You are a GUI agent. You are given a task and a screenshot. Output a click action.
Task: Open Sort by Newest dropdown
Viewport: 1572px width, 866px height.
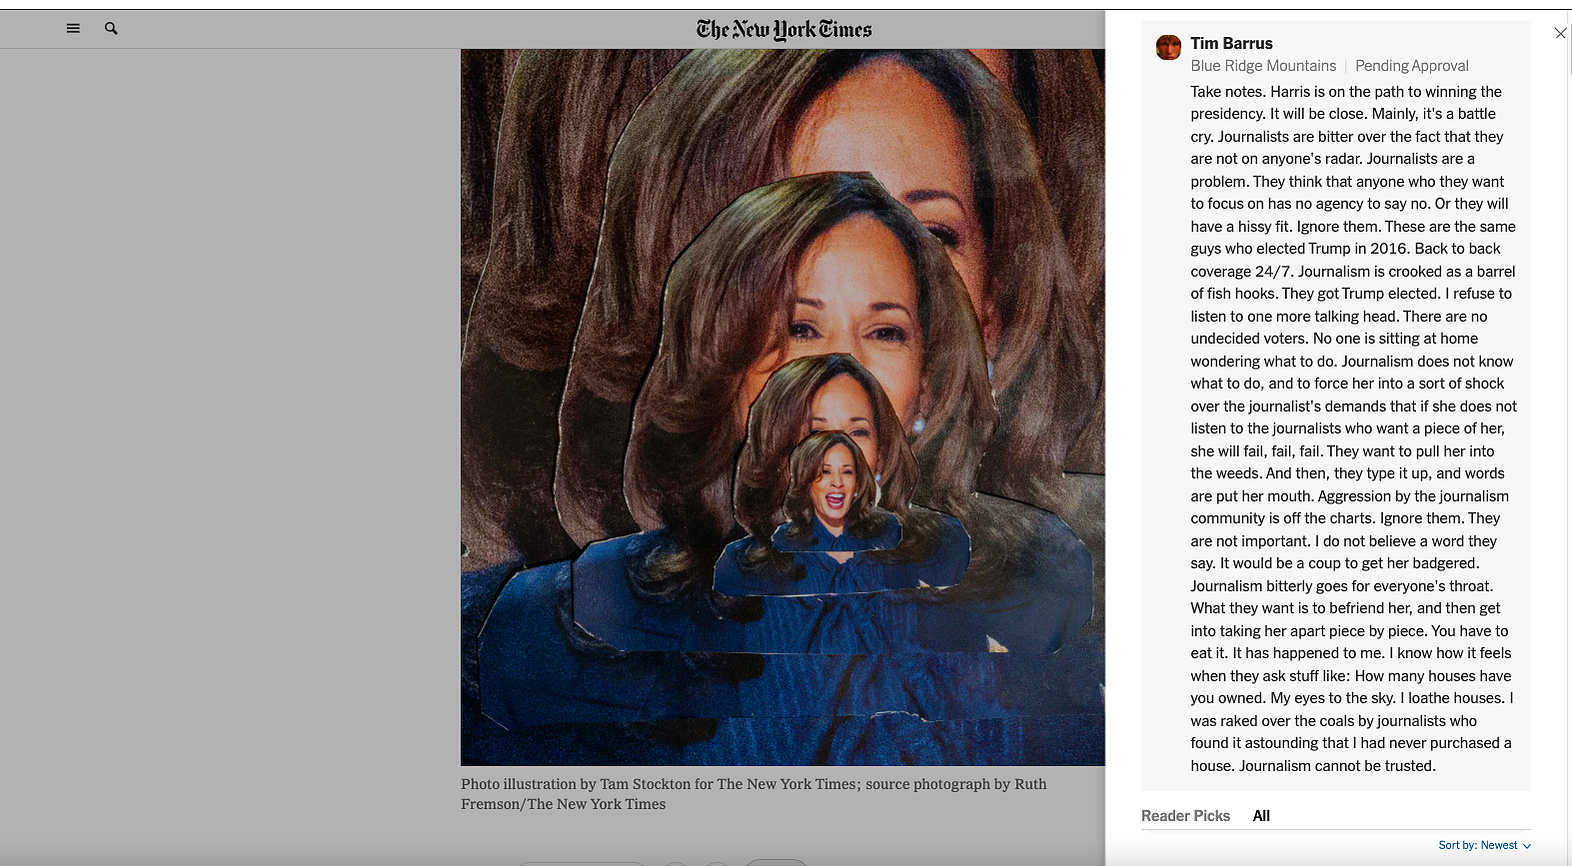[x=1485, y=845]
